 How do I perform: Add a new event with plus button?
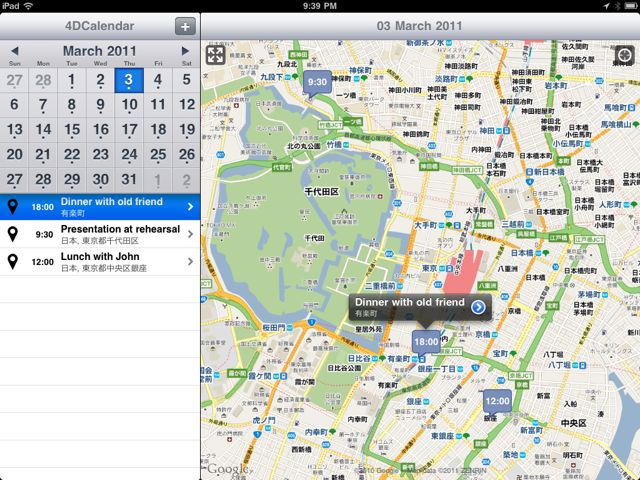(185, 27)
